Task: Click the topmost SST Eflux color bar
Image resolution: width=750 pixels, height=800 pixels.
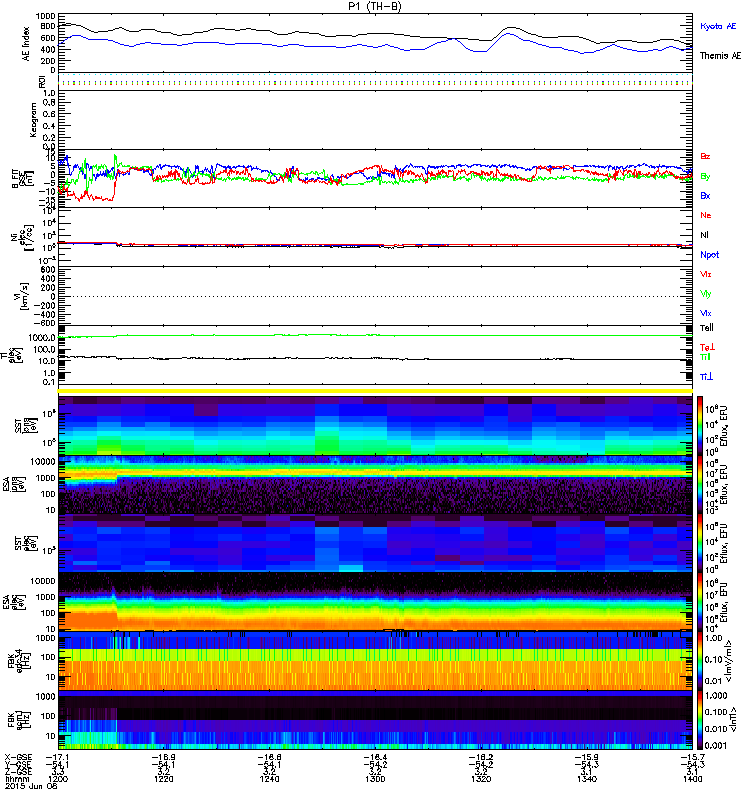Action: coord(699,423)
